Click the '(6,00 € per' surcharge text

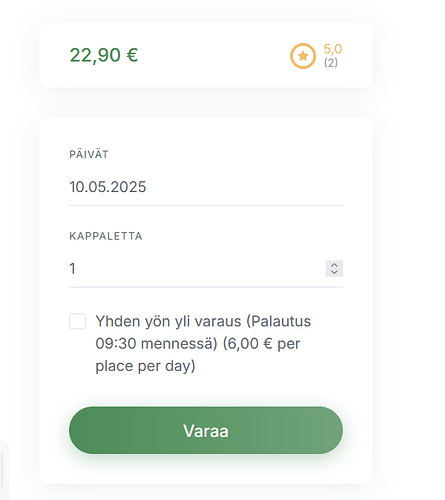262,344
